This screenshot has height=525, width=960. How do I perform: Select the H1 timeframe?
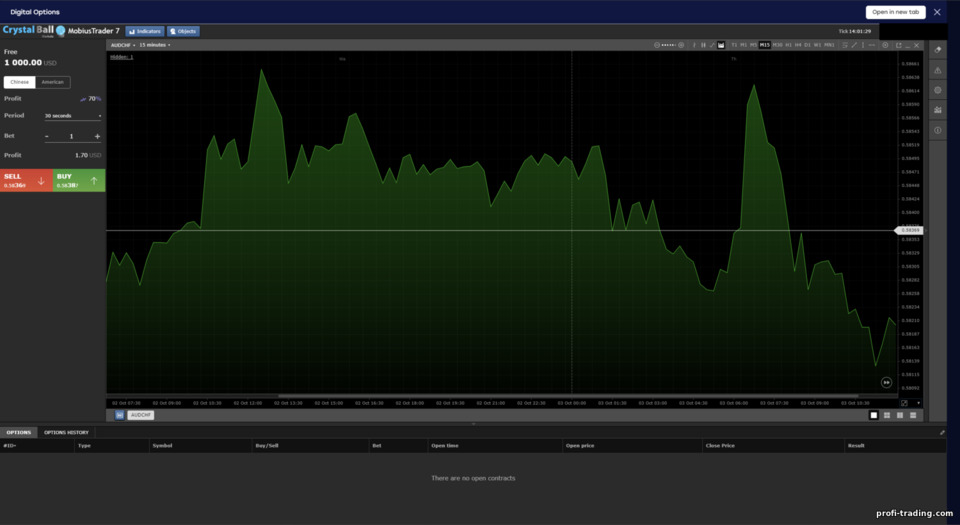[x=789, y=45]
